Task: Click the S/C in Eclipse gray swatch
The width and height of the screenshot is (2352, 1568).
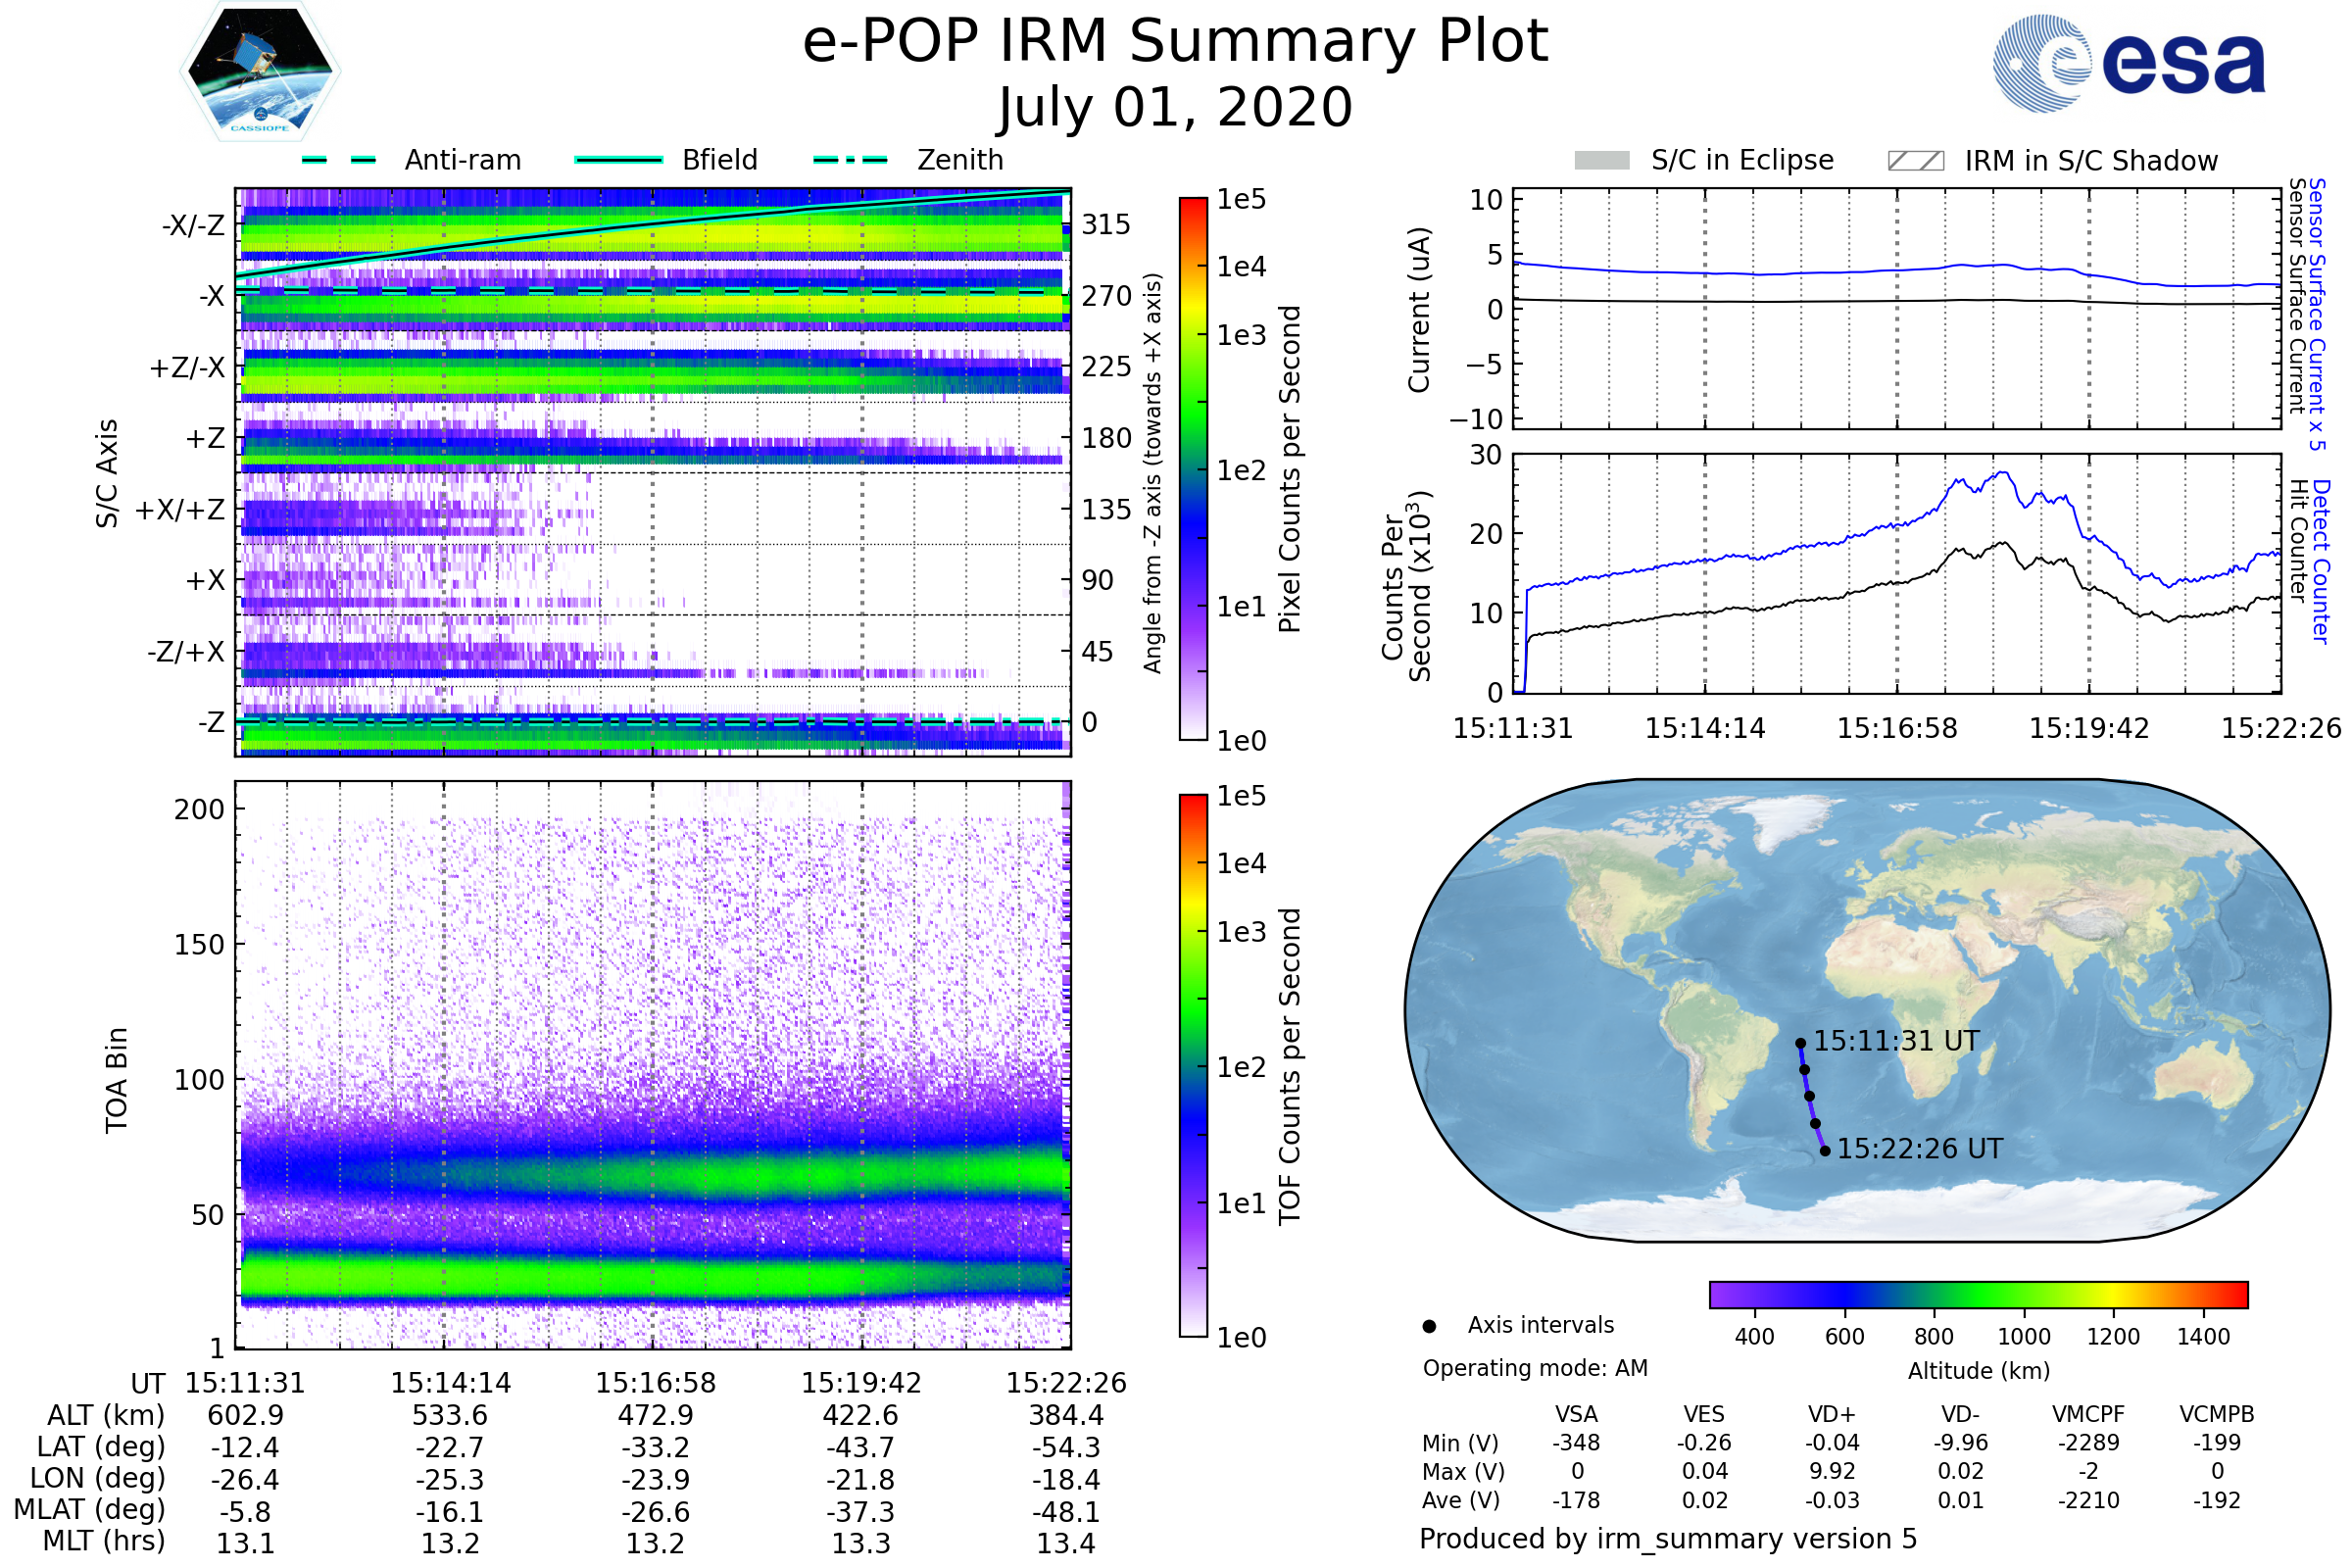Action: [x=1601, y=161]
